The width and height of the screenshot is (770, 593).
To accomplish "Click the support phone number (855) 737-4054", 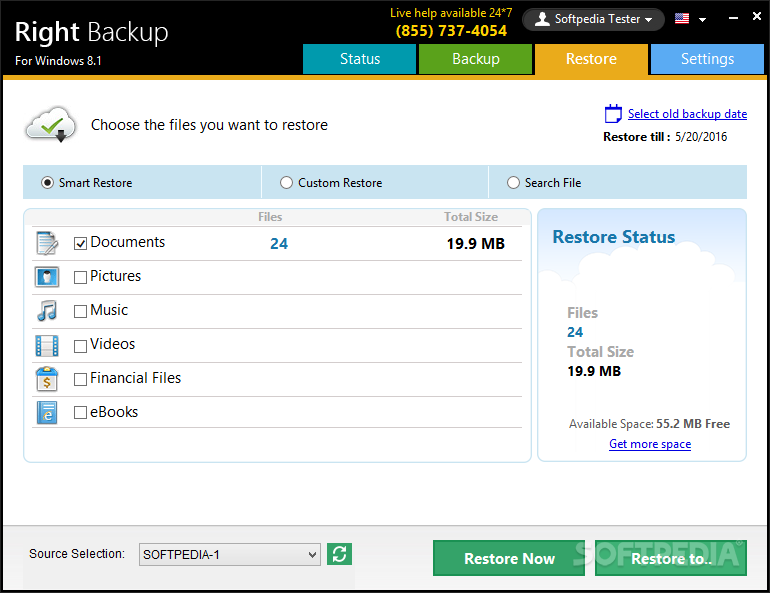I will (451, 31).
